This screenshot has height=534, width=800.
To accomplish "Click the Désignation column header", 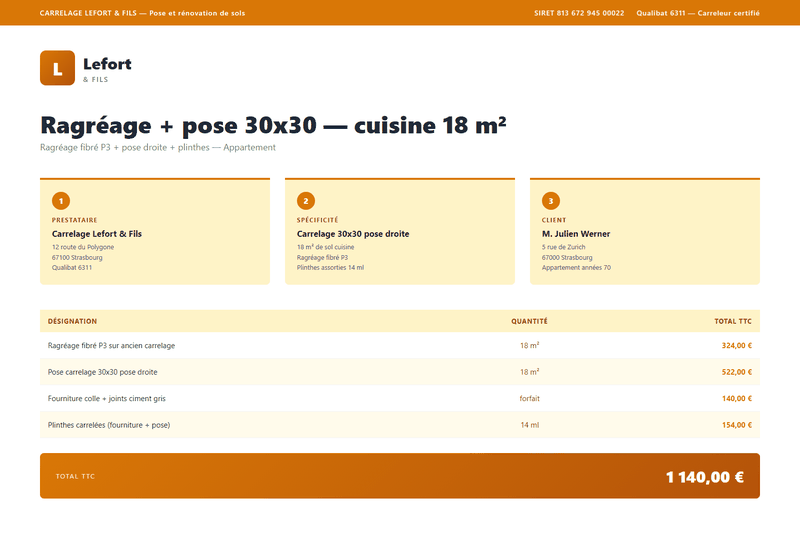I will click(72, 321).
